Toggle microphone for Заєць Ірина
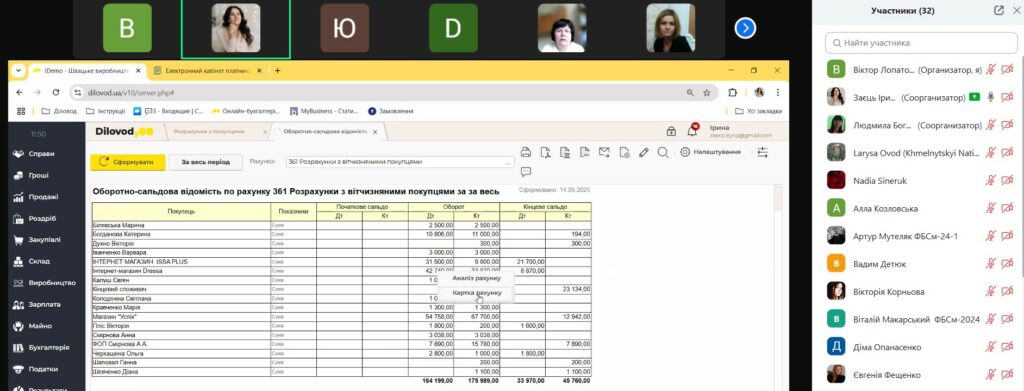Screen dimensions: 1024x391 [x=991, y=97]
